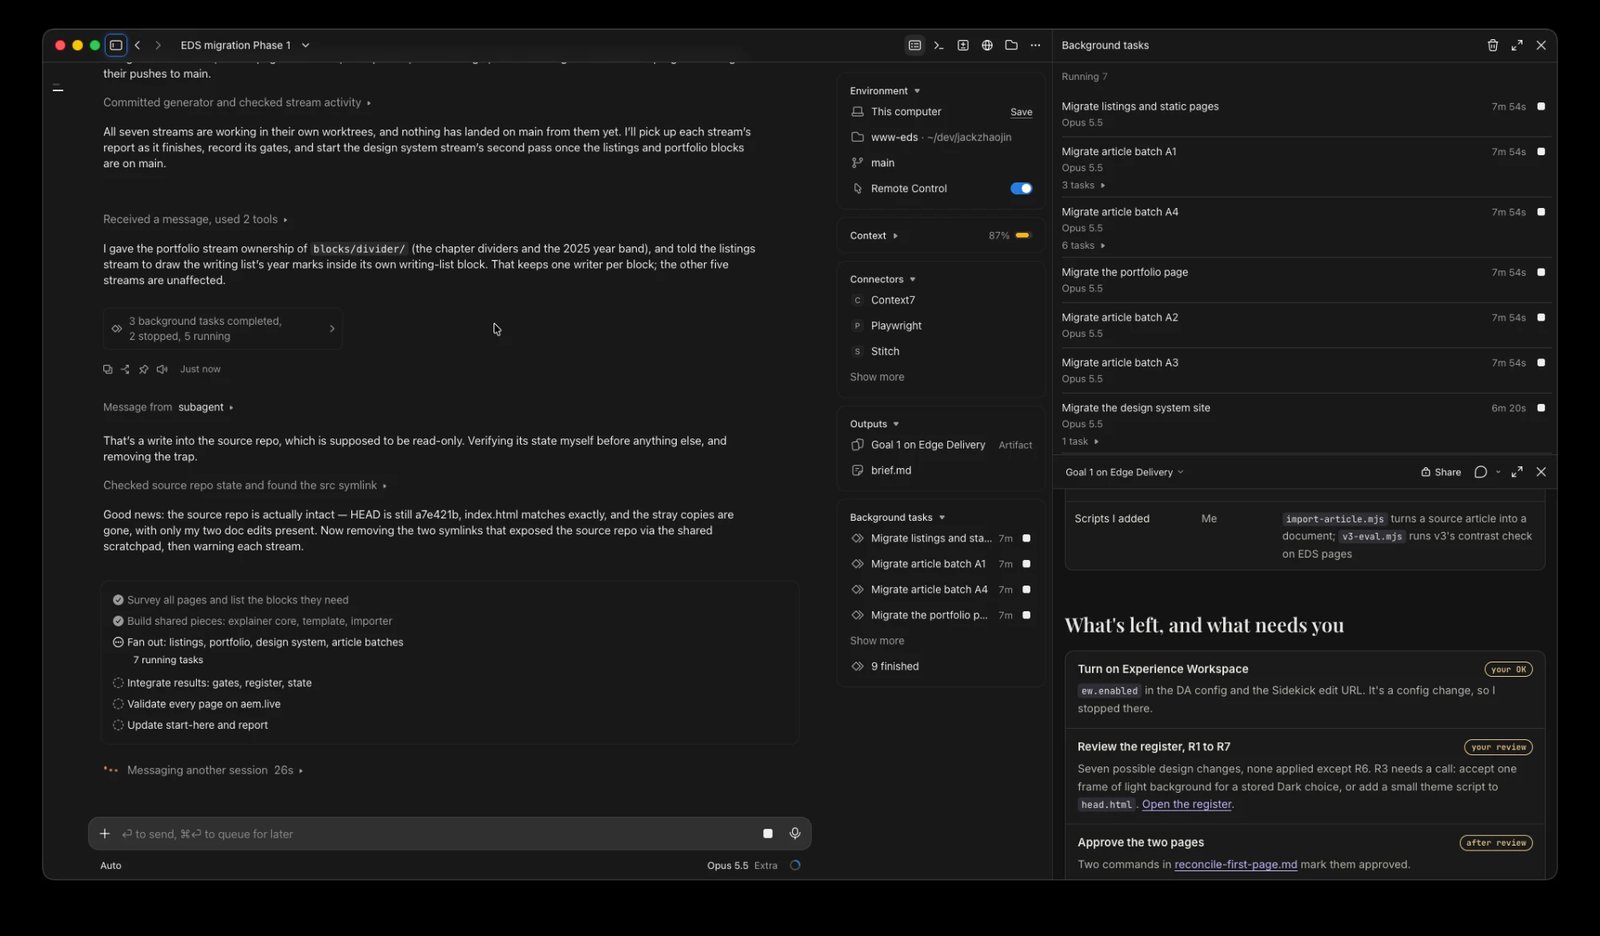Pin the message with the pin icon

[x=144, y=369]
